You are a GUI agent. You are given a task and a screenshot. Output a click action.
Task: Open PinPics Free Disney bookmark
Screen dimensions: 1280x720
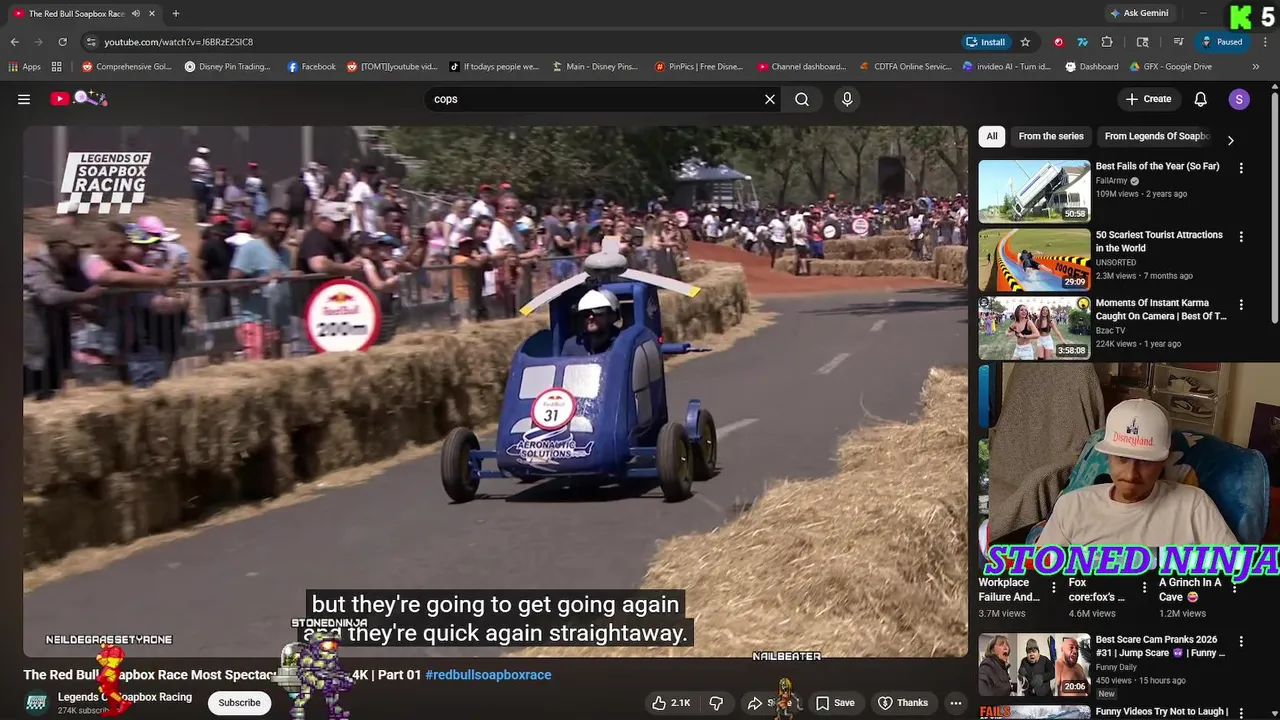[699, 67]
